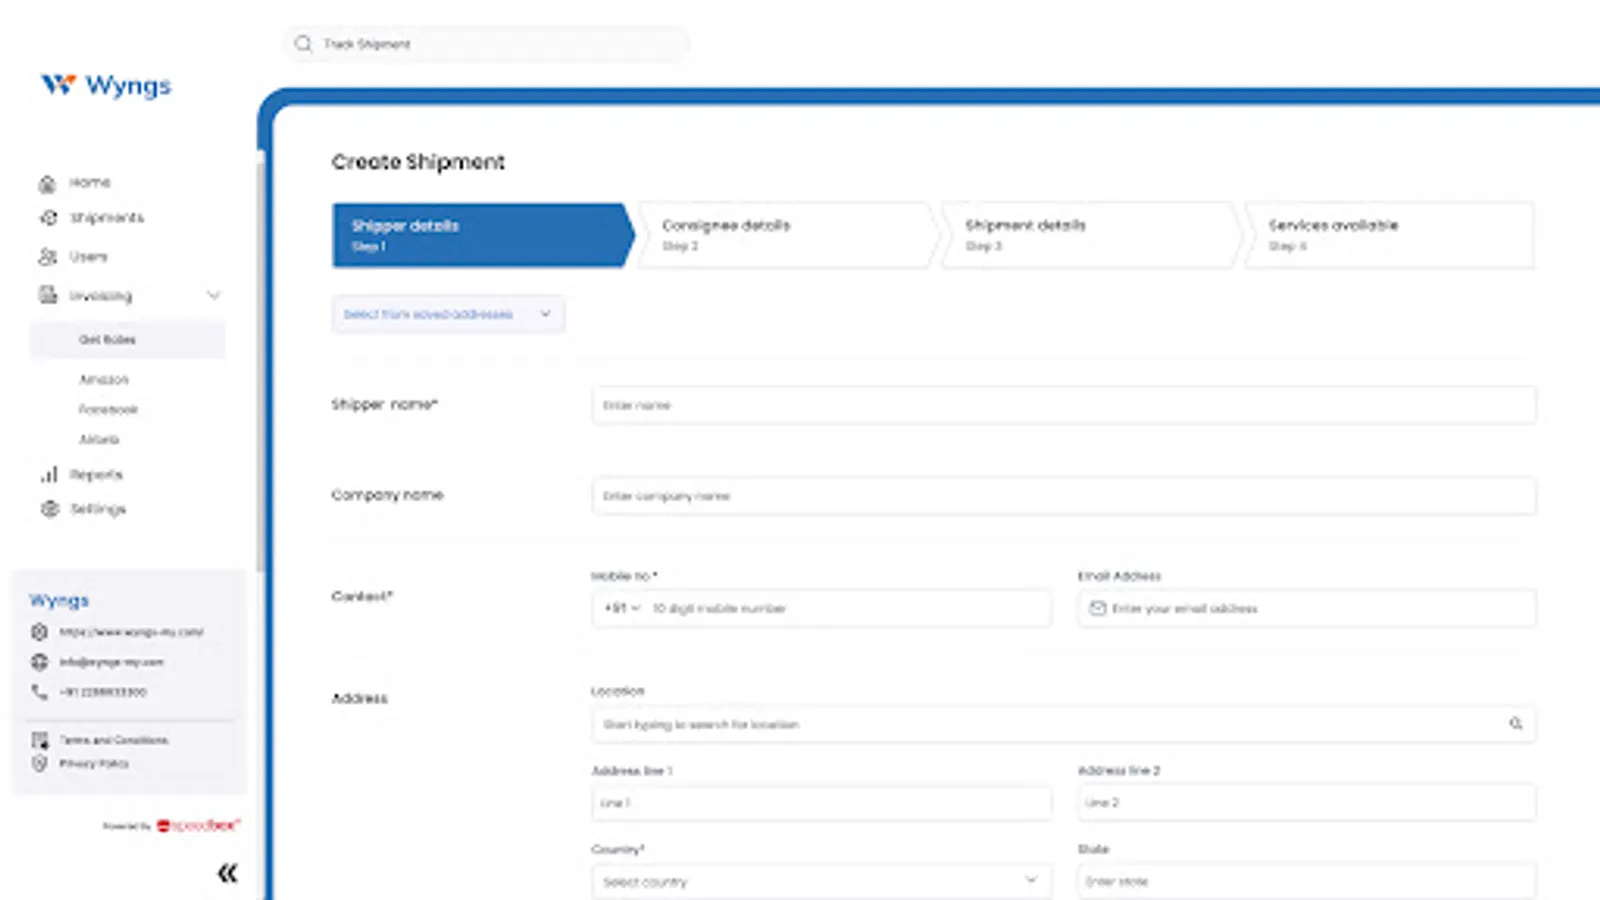
Task: Expand the Invoicing section chevron
Action: click(x=213, y=295)
